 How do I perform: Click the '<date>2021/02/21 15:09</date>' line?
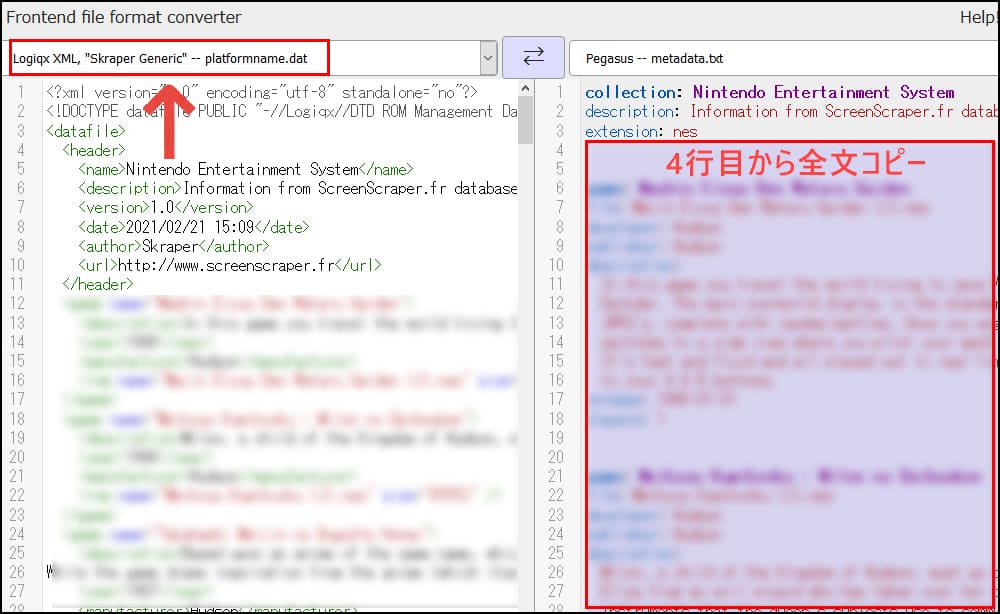[194, 226]
